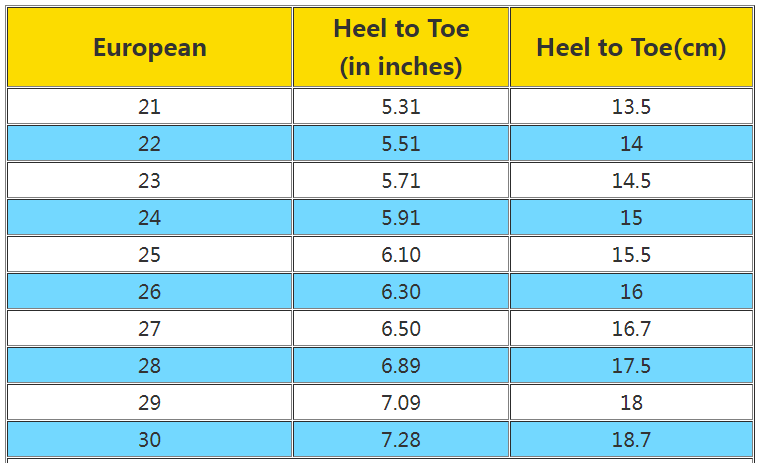This screenshot has height=463, width=763.
Task: Click the 5.71 inches cell
Action: tap(401, 180)
